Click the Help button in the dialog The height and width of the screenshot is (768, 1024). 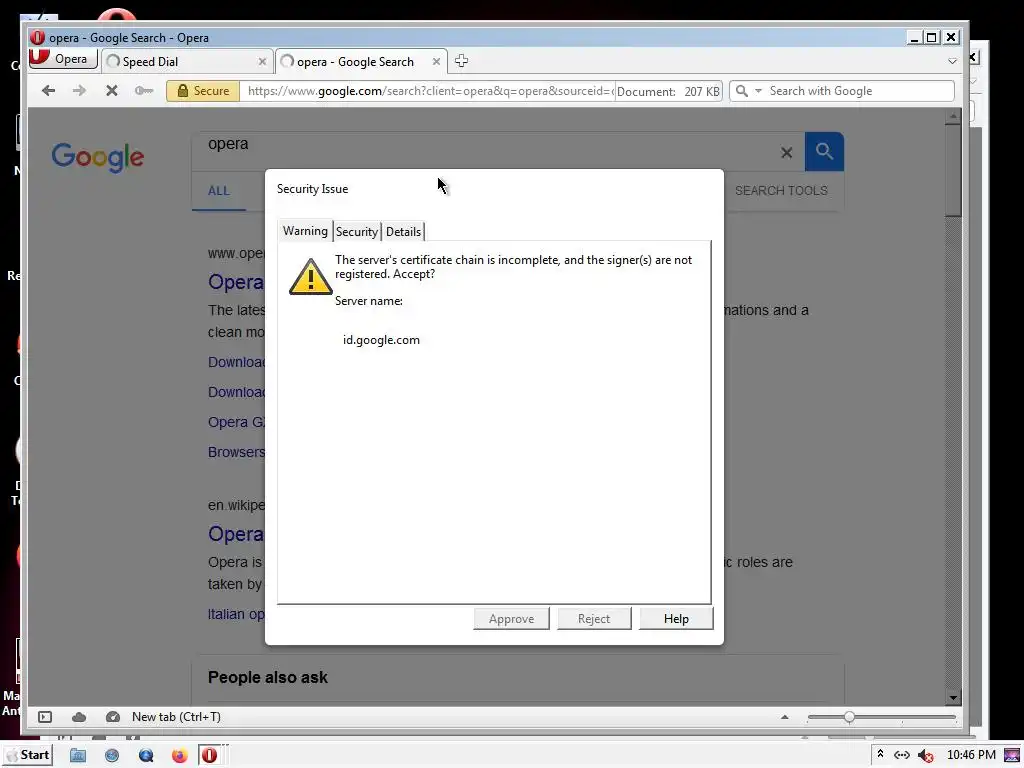676,618
